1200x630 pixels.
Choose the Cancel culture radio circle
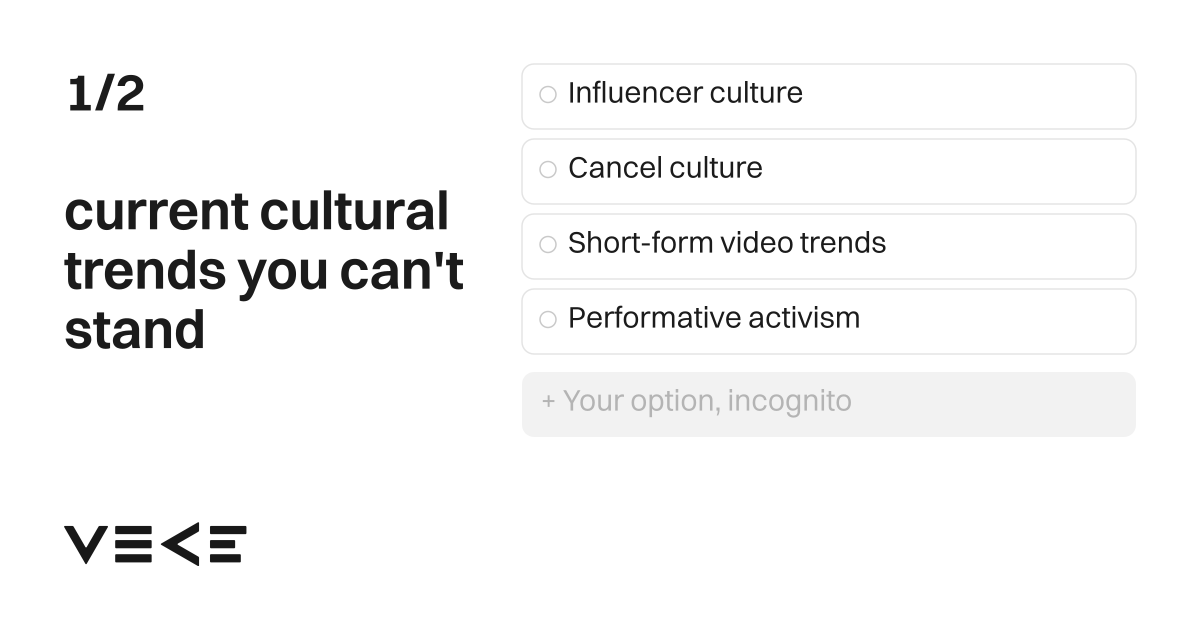tap(548, 170)
